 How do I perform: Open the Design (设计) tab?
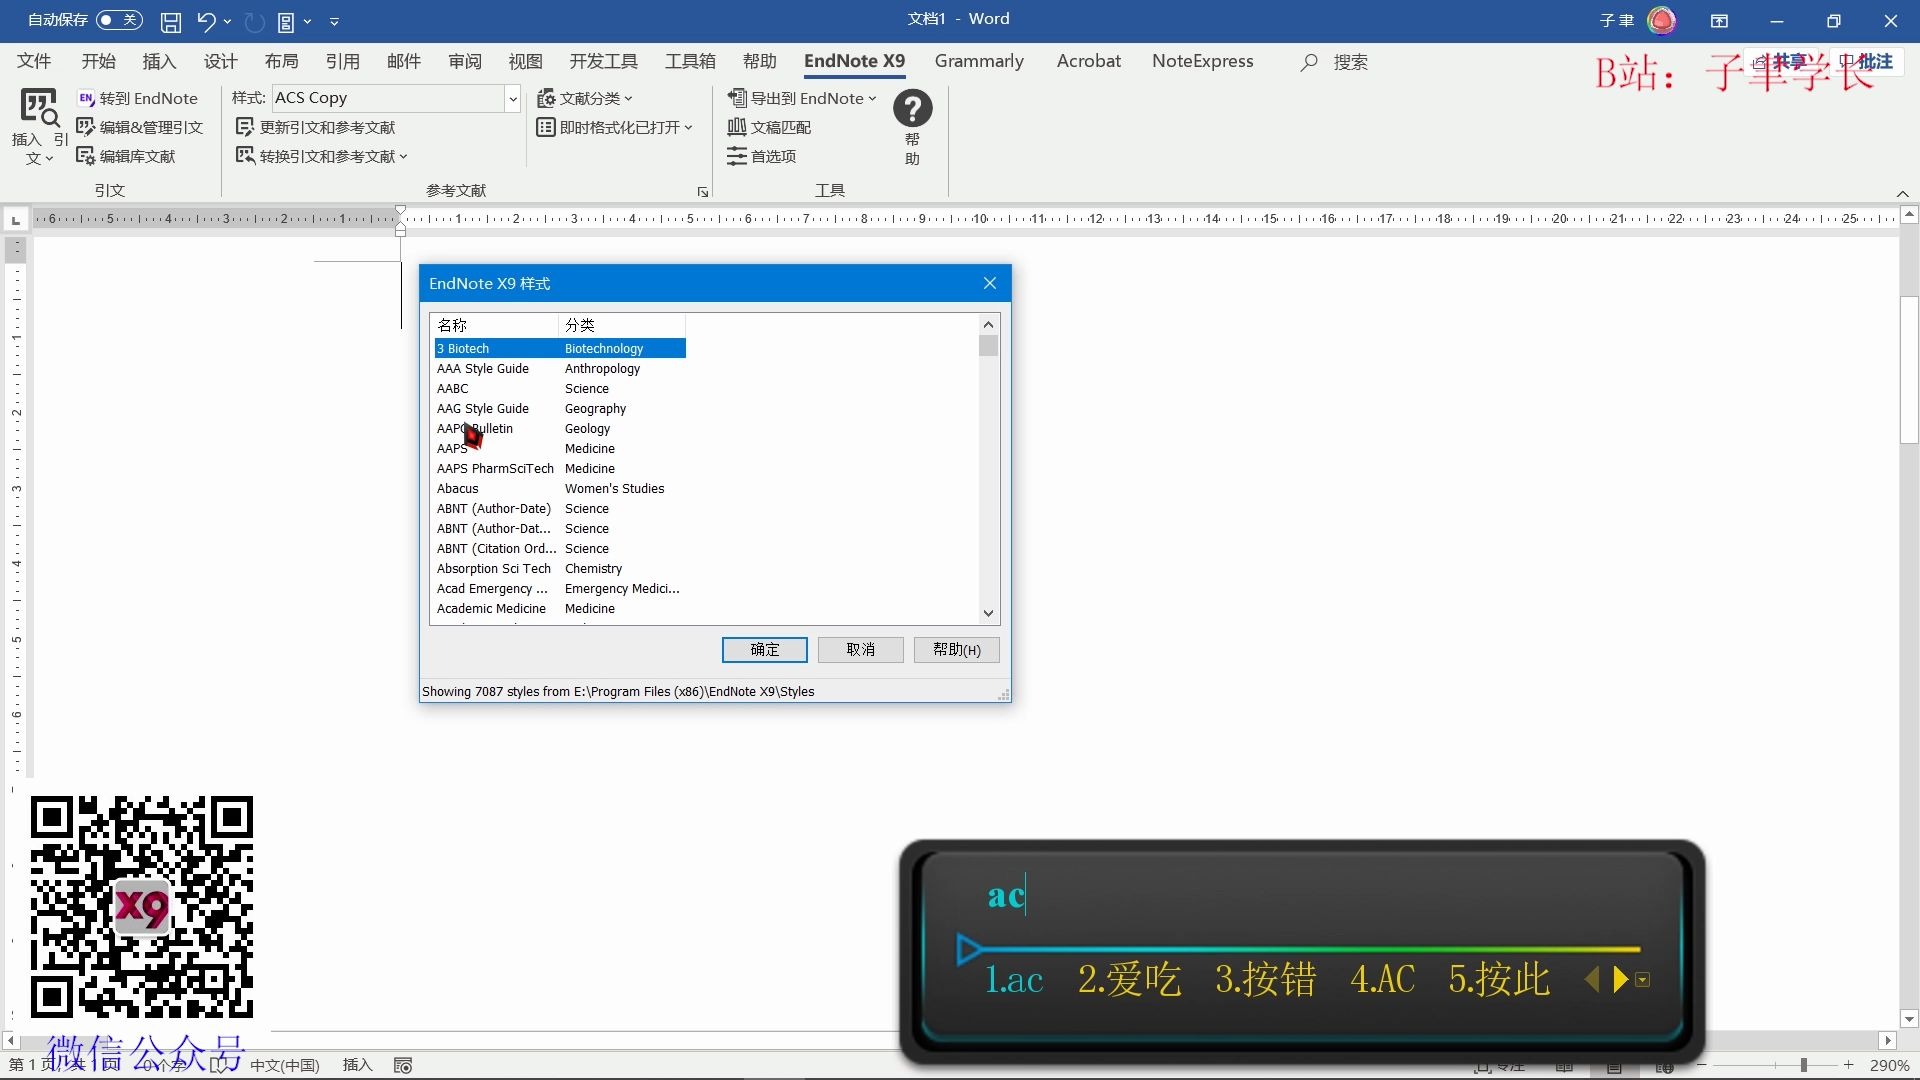pyautogui.click(x=220, y=61)
